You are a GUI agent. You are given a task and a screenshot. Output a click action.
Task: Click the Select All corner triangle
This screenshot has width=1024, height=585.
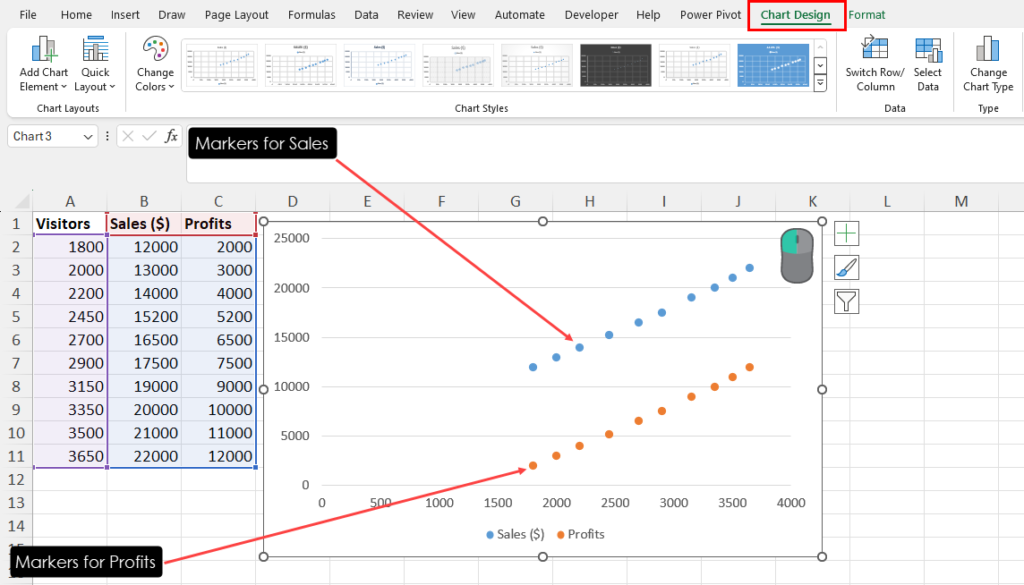[x=22, y=200]
